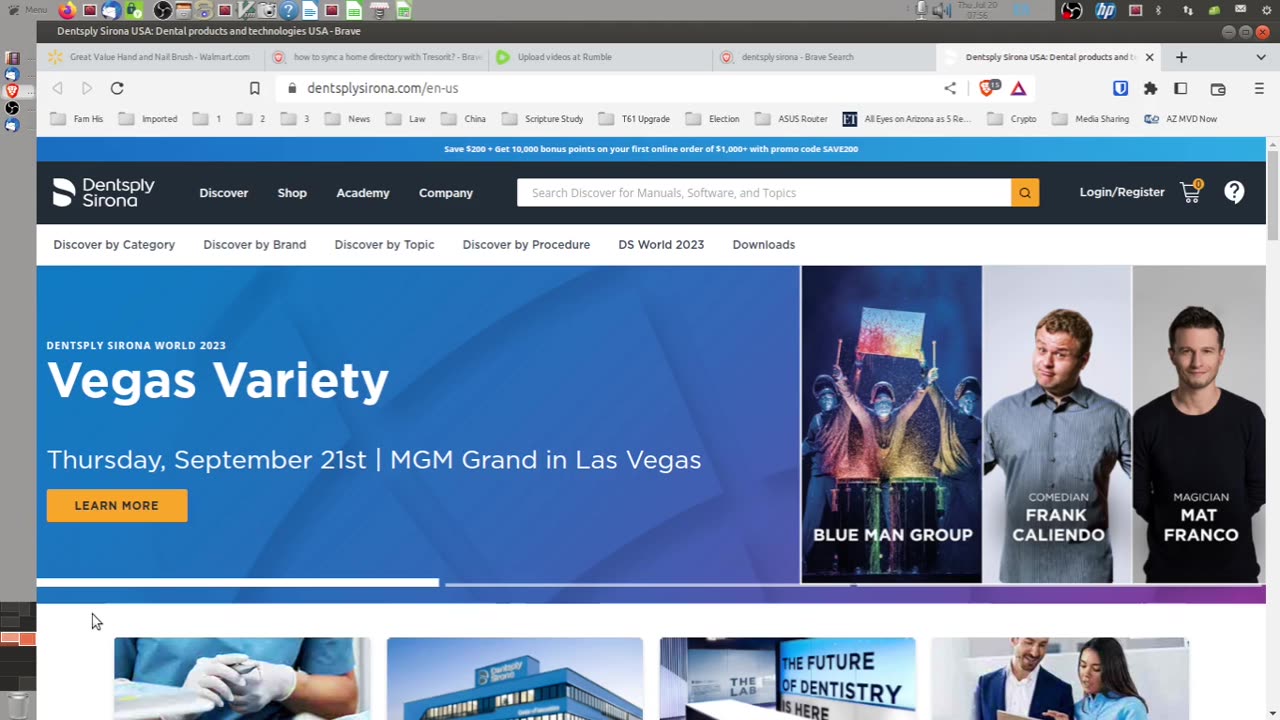Open the blue help launcher icon
Viewport: 1280px width, 720px height.
(288, 10)
